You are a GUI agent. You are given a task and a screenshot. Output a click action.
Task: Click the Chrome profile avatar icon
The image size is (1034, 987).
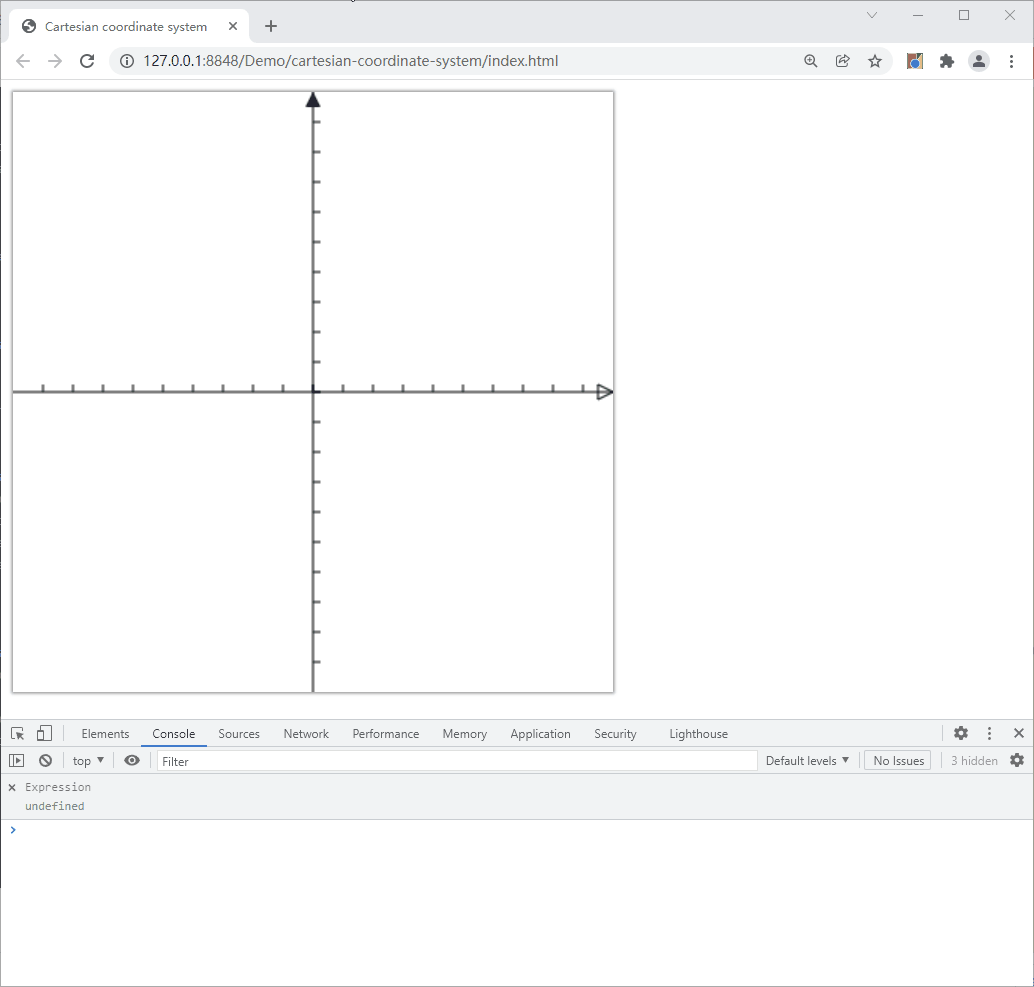979,61
